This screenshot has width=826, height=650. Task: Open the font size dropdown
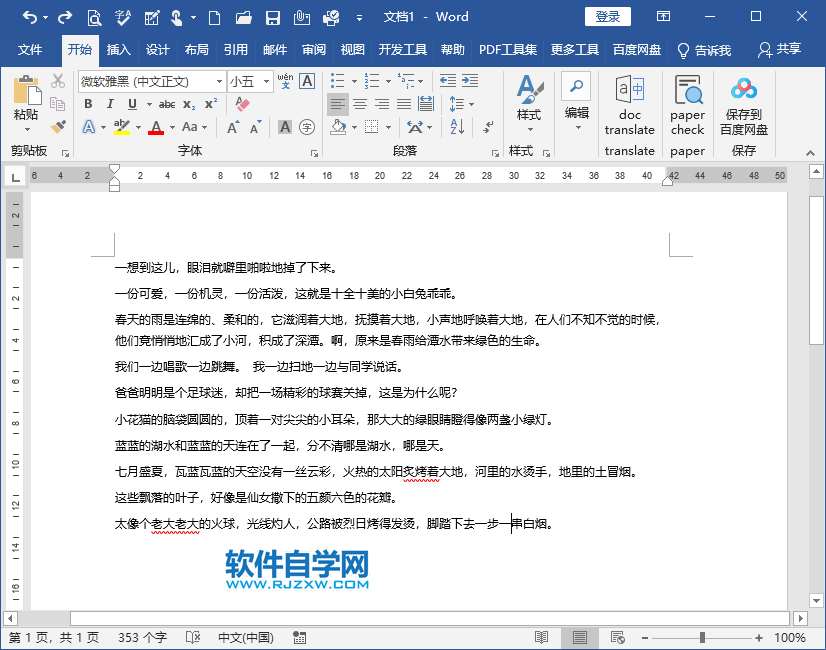(268, 81)
